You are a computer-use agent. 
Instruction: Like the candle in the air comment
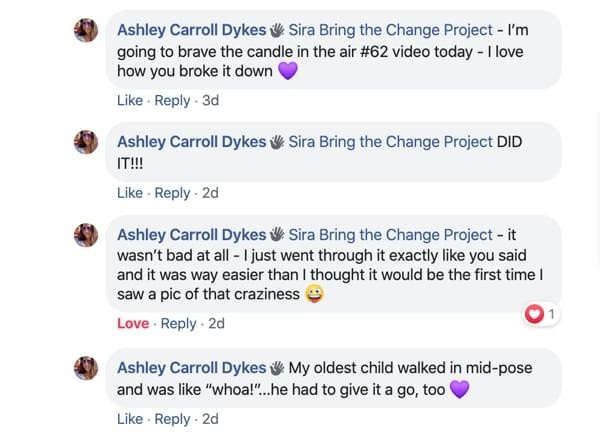click(x=130, y=100)
